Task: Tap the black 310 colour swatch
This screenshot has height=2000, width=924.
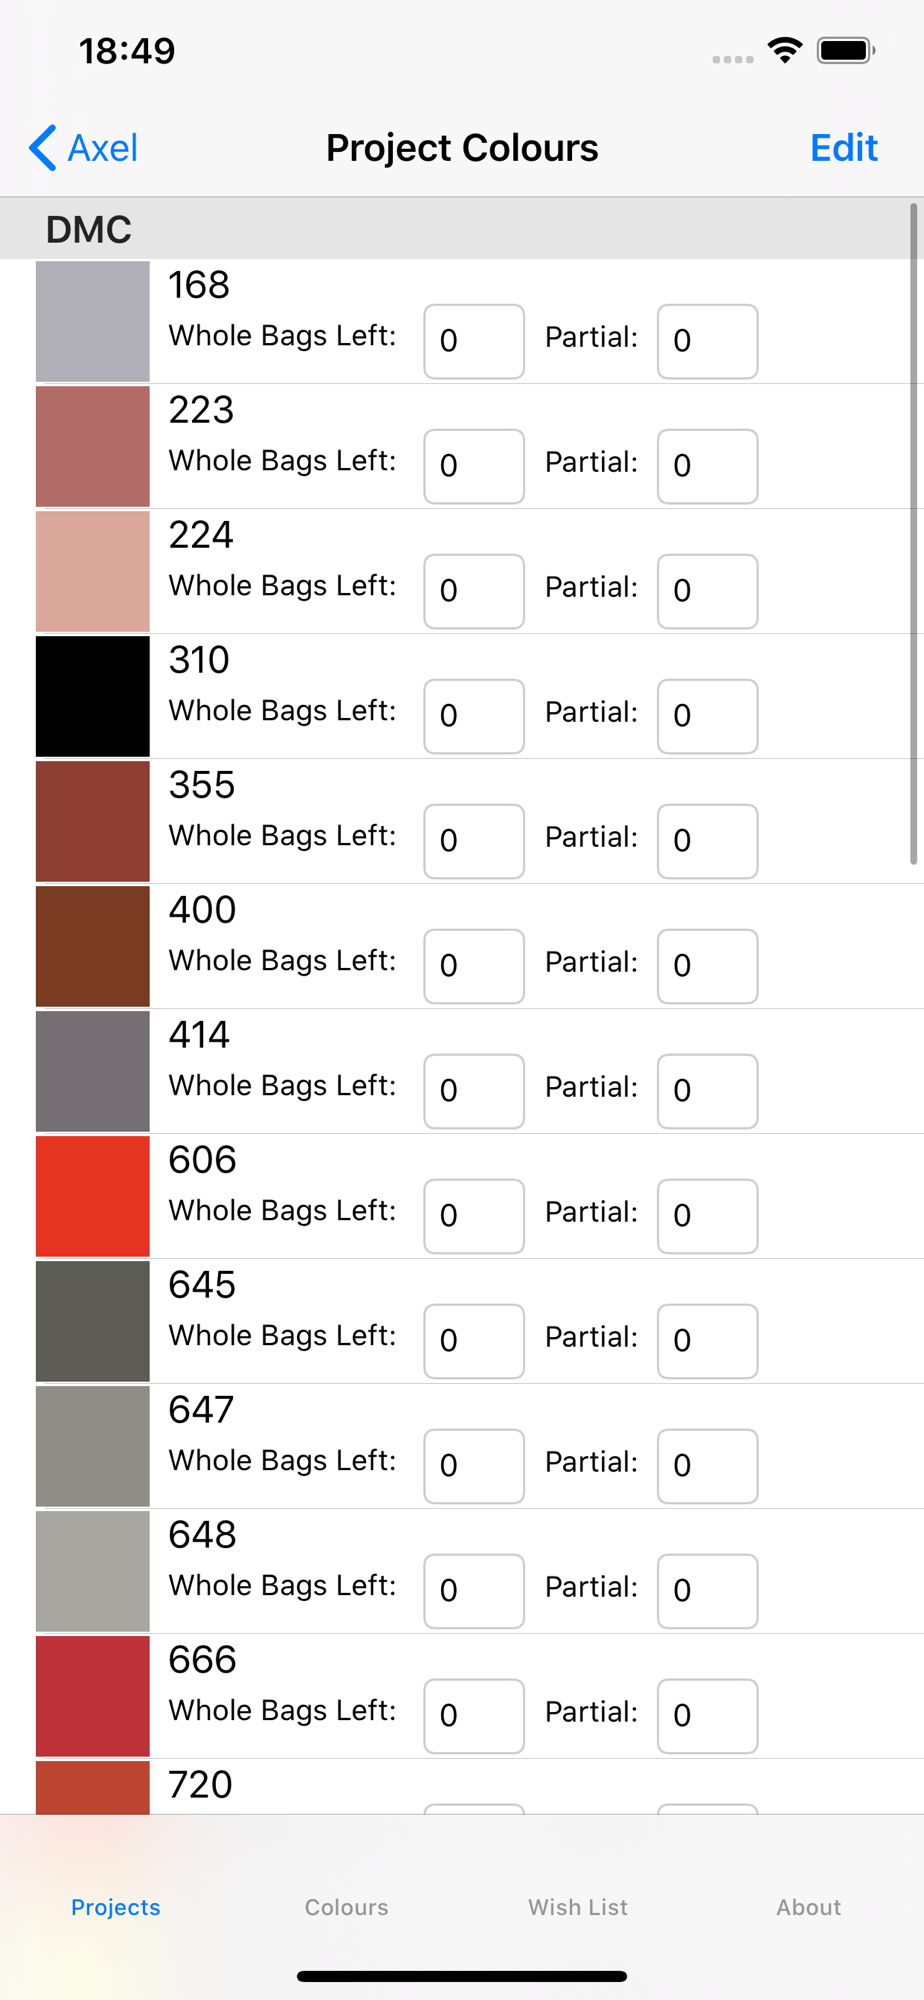Action: coord(93,696)
